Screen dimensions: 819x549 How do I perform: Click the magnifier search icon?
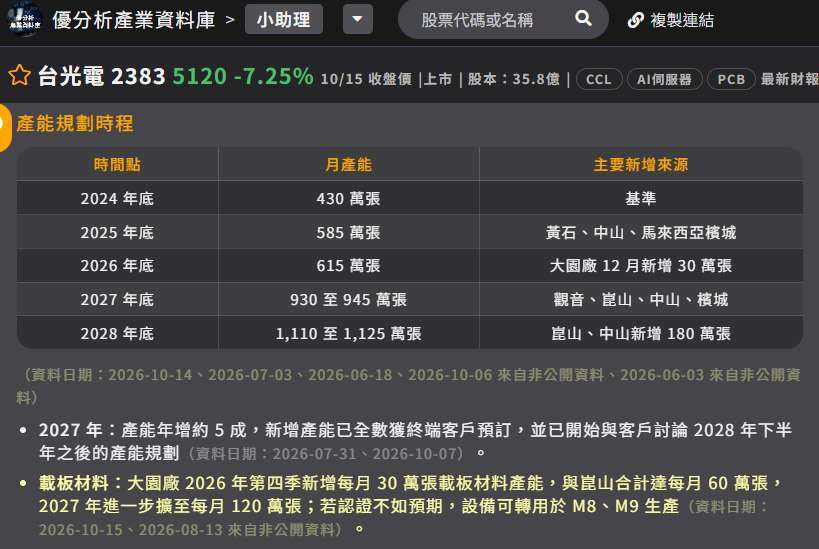pyautogui.click(x=583, y=19)
